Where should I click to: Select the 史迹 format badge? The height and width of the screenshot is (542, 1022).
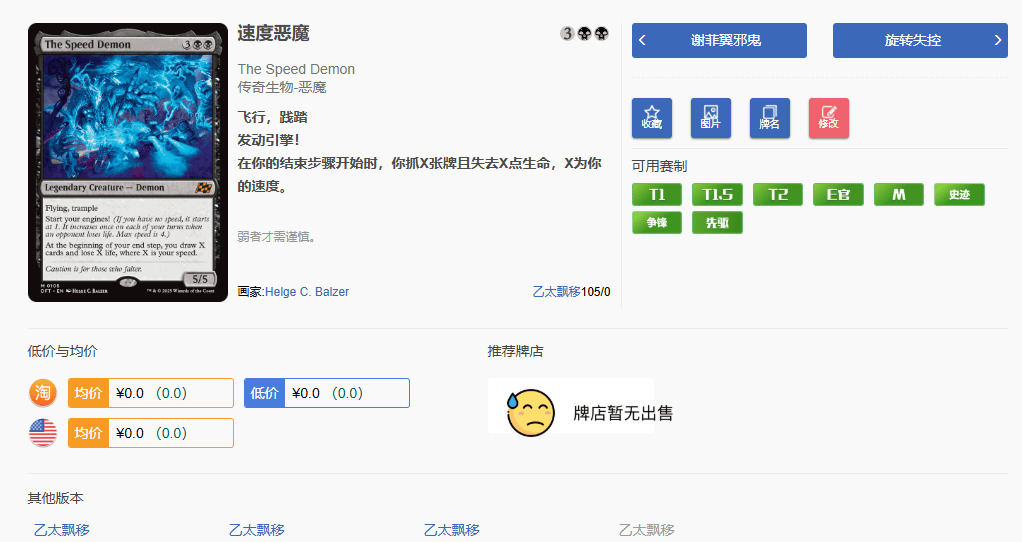[959, 194]
